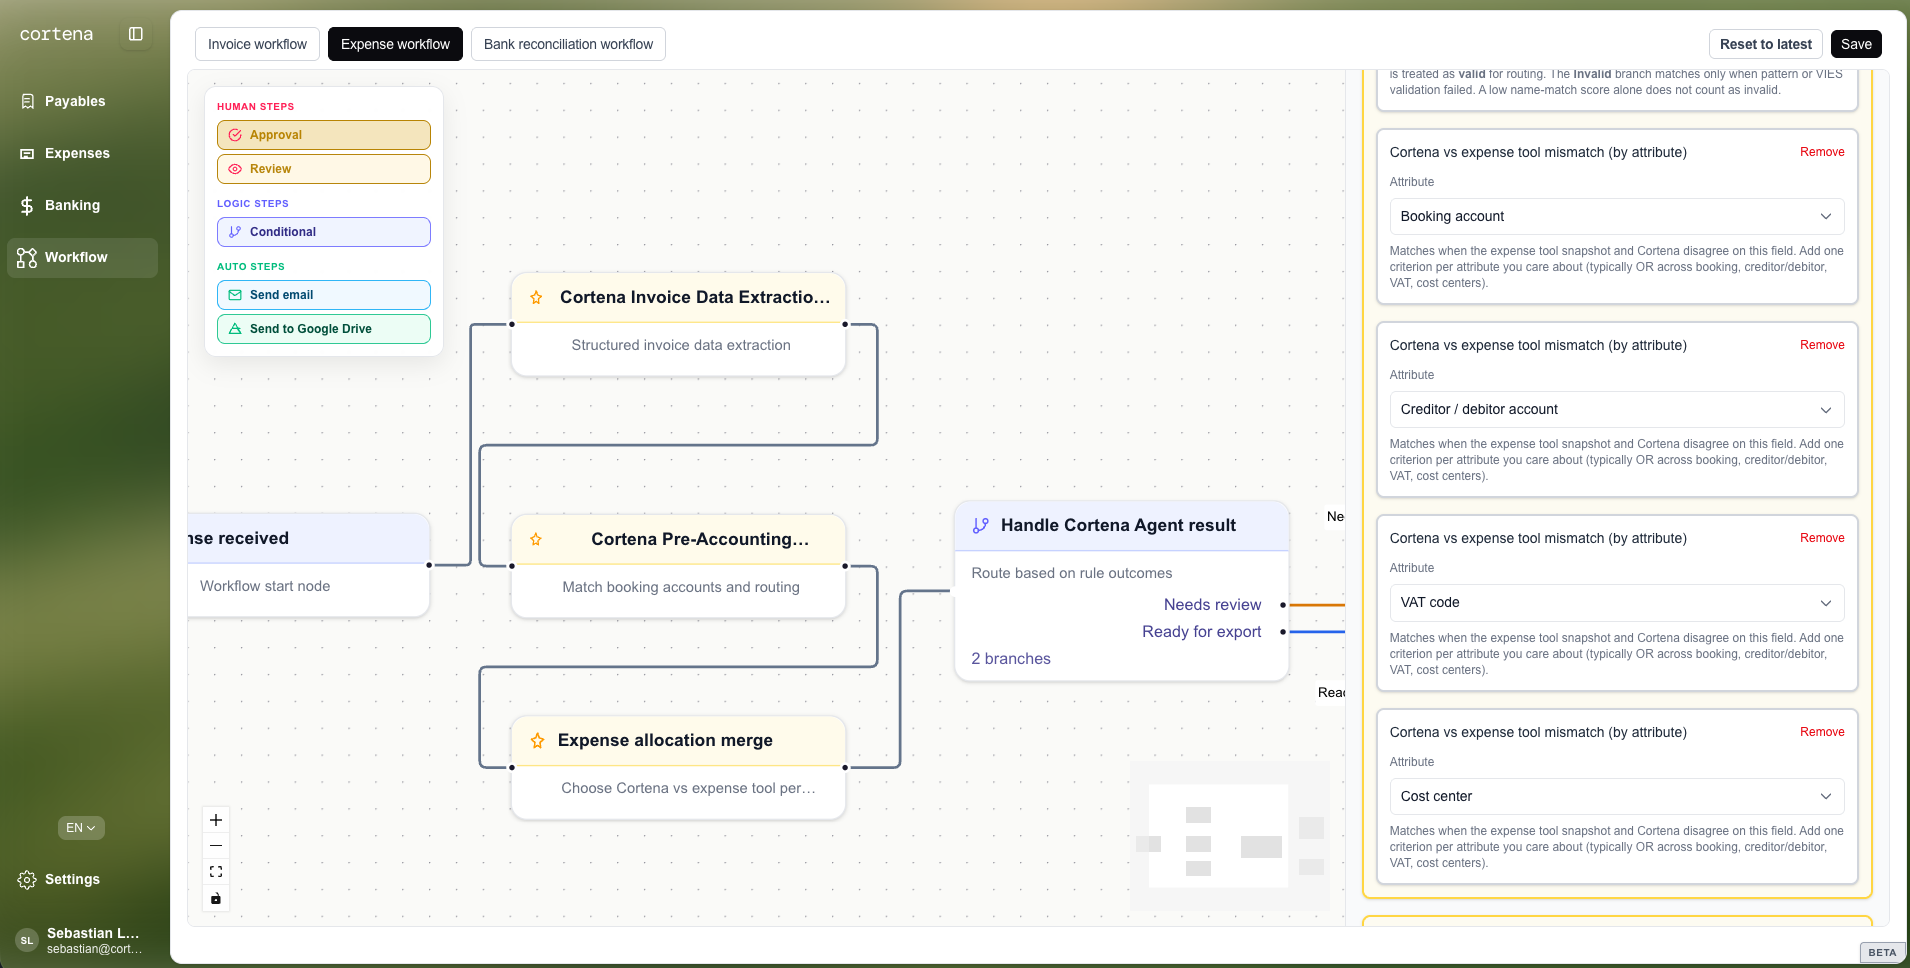This screenshot has height=968, width=1910.
Task: Toggle canvas lock interactivity
Action: click(216, 898)
